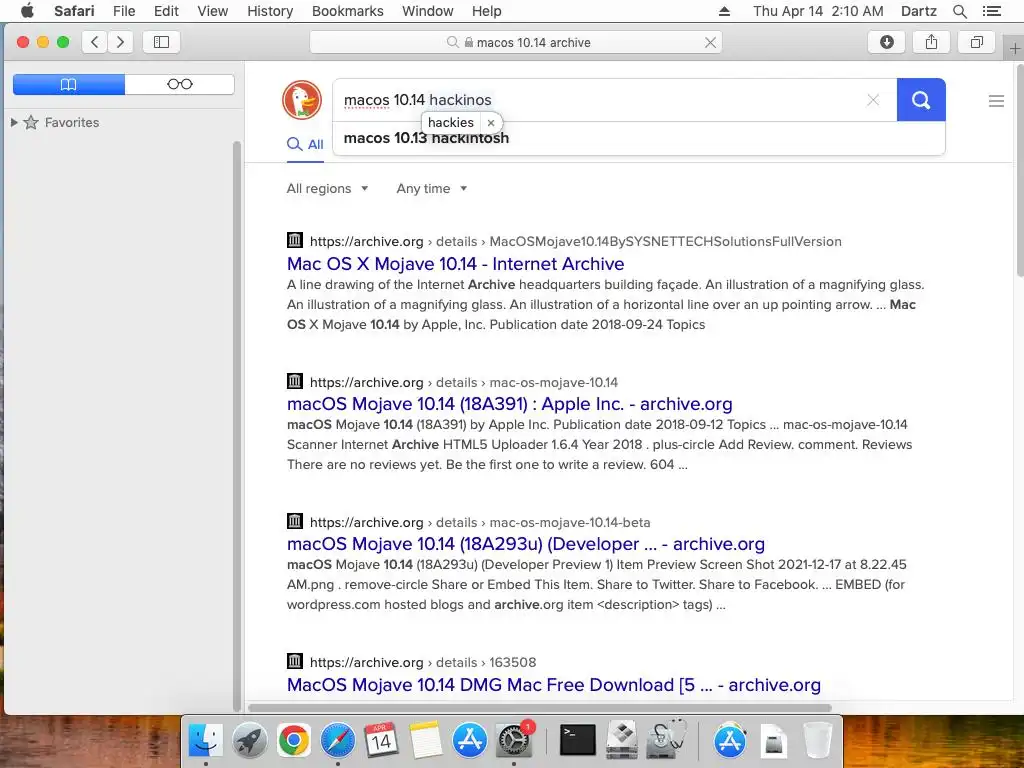Open 'macOS Mojave 10.14 (18A293u)' Developer result
Screen dimensions: 1024x768
[x=526, y=544]
